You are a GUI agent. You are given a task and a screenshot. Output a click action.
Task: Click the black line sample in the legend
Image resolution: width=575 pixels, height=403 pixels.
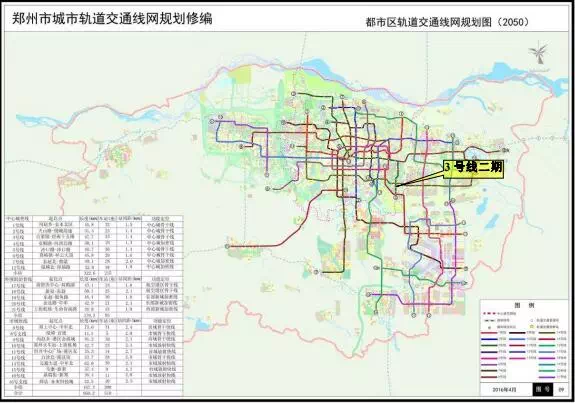coord(517,333)
